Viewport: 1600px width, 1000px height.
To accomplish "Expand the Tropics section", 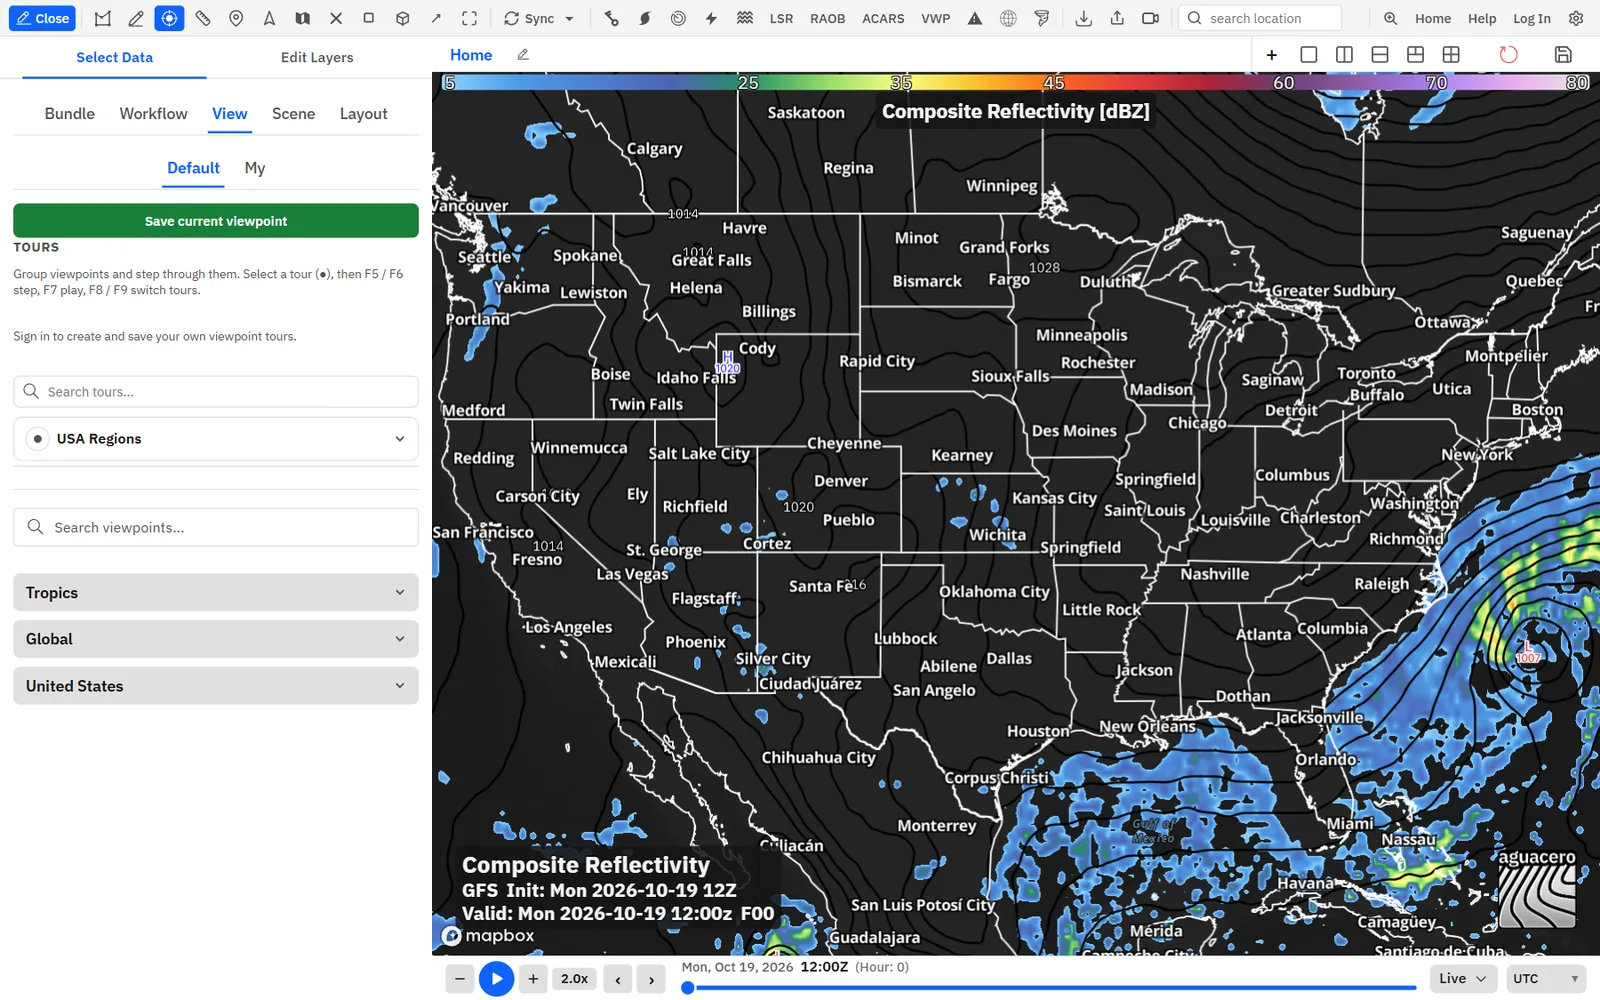I will [216, 593].
